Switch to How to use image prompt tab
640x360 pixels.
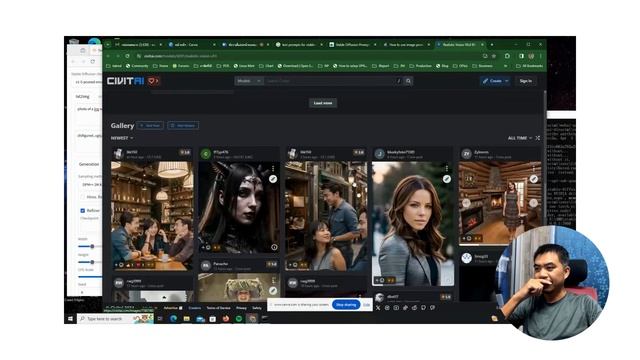(406, 44)
